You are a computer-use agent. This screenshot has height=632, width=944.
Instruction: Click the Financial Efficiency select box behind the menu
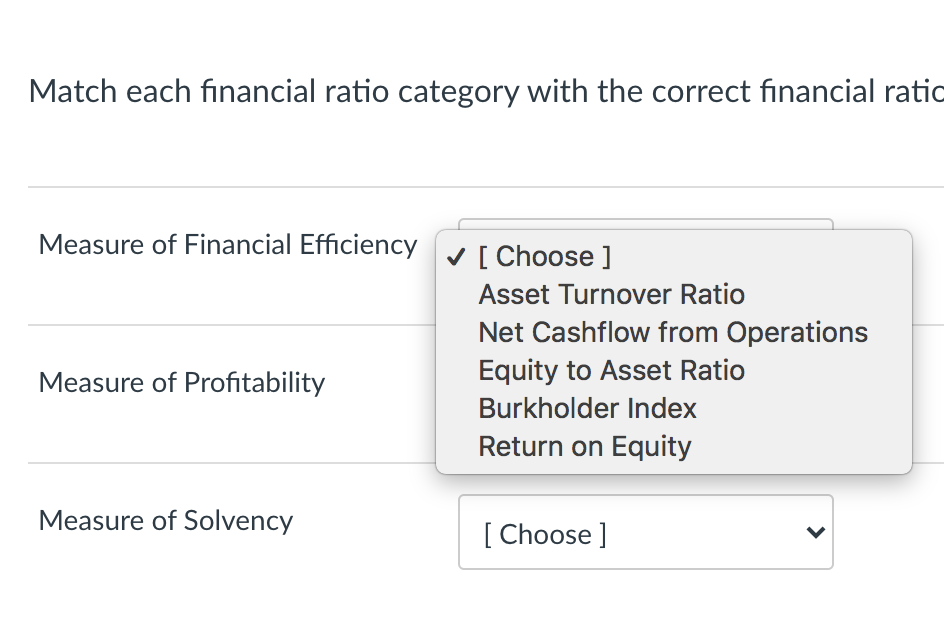[645, 224]
